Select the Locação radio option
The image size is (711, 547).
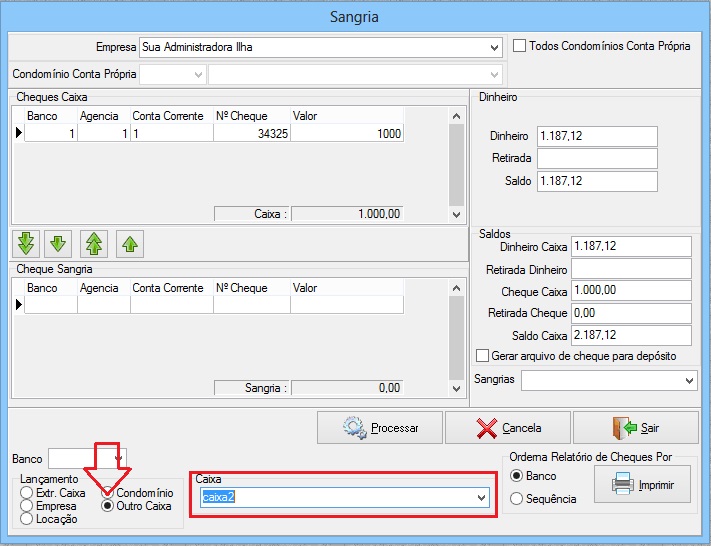tap(27, 519)
